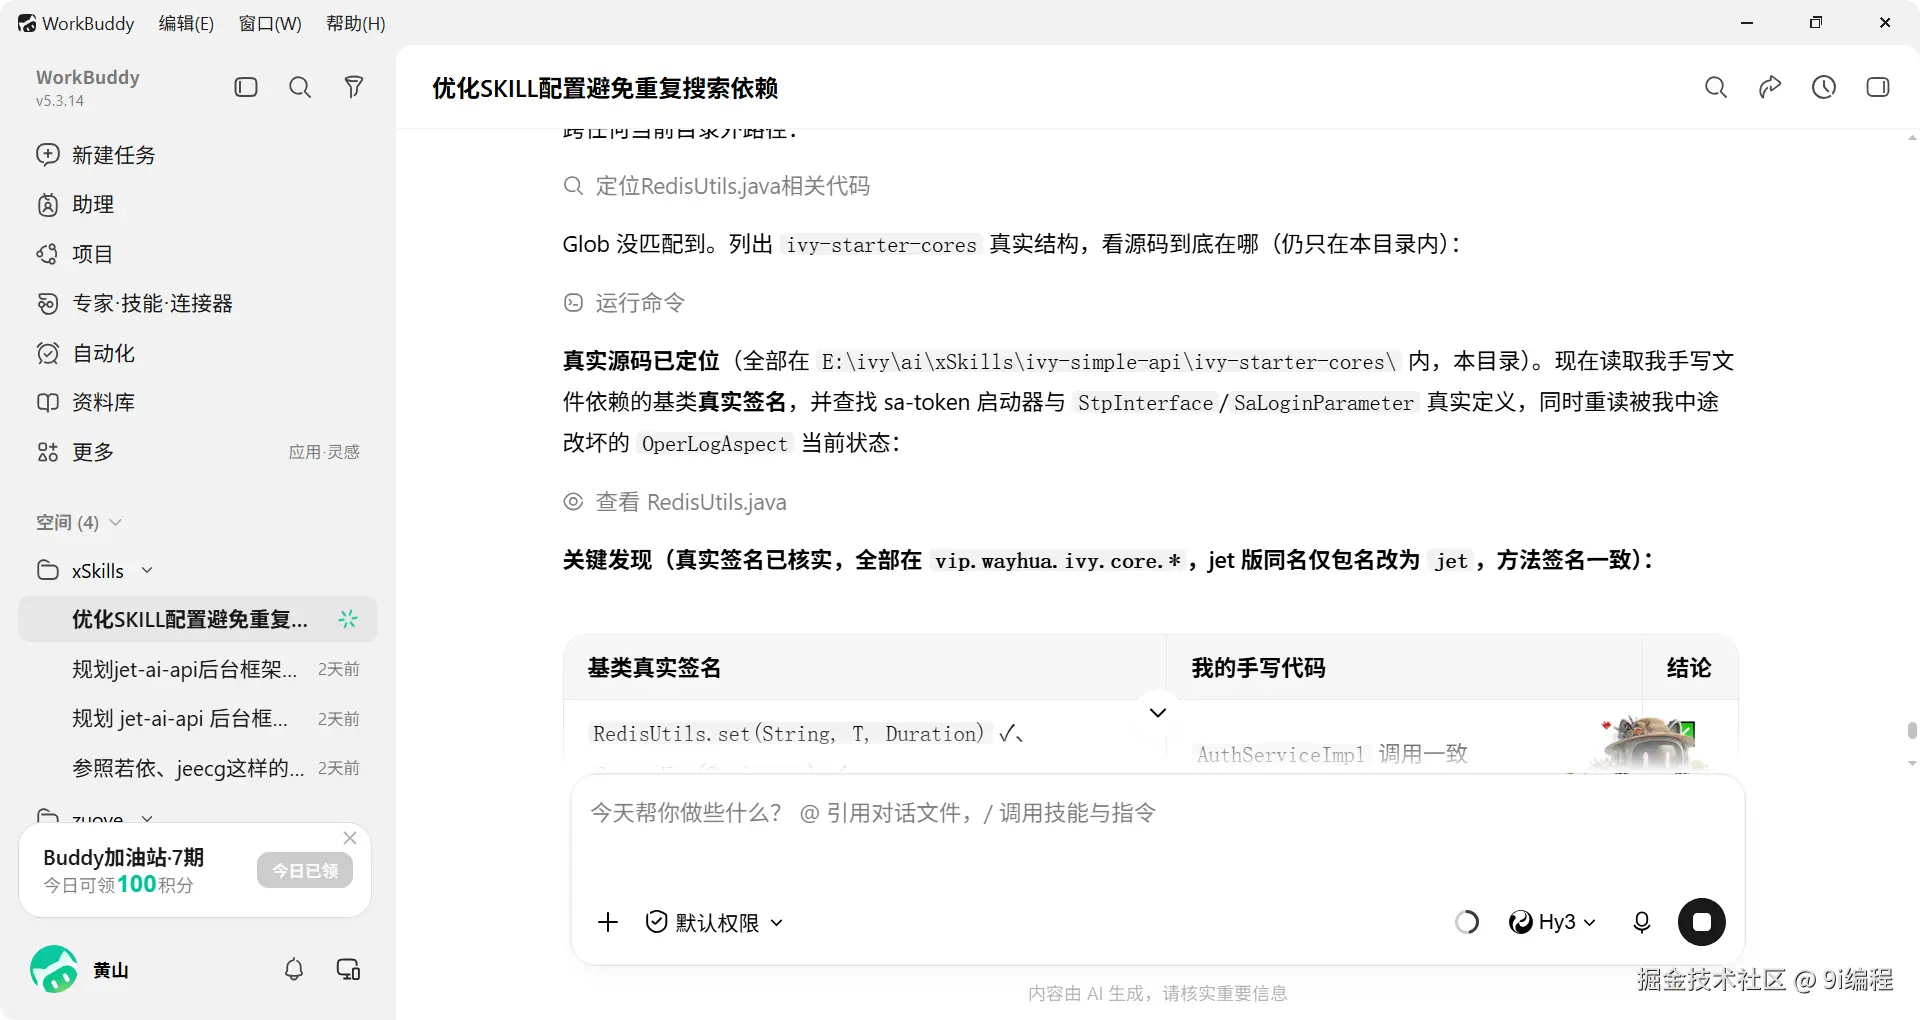This screenshot has width=1920, height=1020.
Task: Open notifications bell icon
Action: coord(294,969)
